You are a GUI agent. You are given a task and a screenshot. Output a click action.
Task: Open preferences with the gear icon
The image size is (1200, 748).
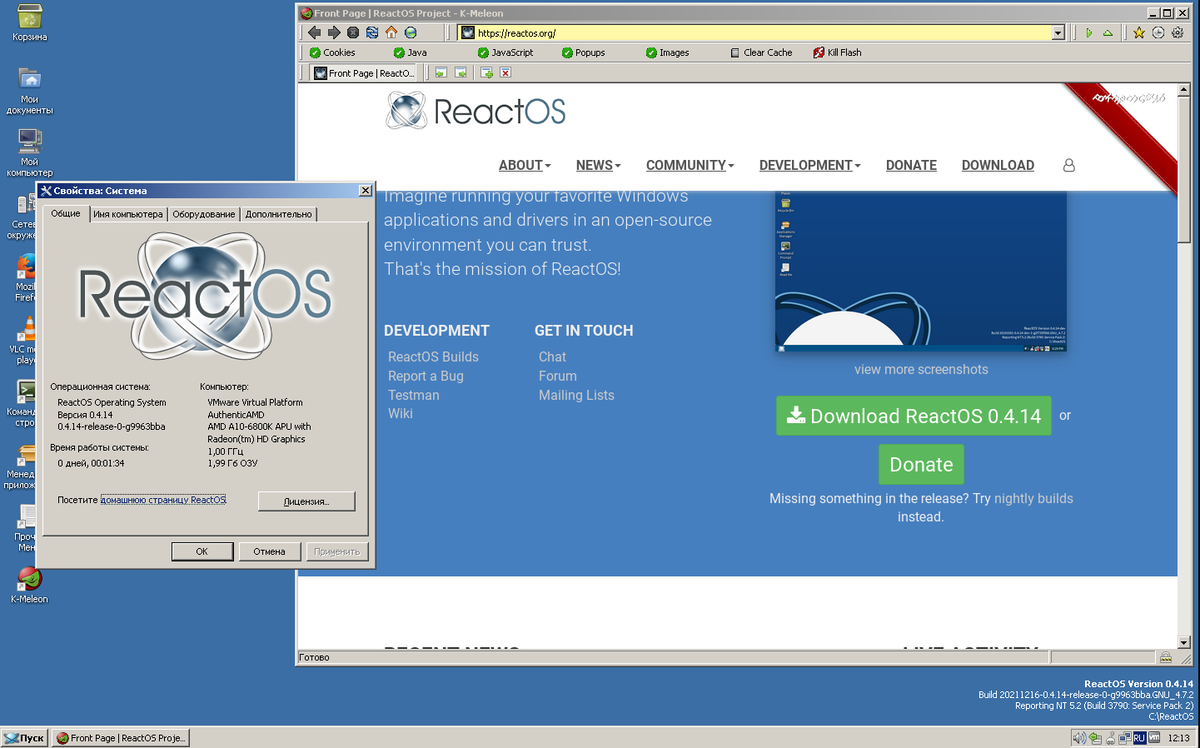(1177, 33)
